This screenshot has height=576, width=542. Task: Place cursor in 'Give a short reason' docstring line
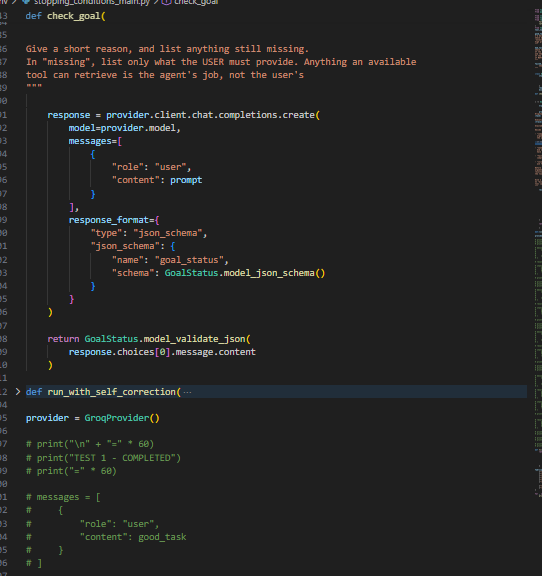coord(167,49)
